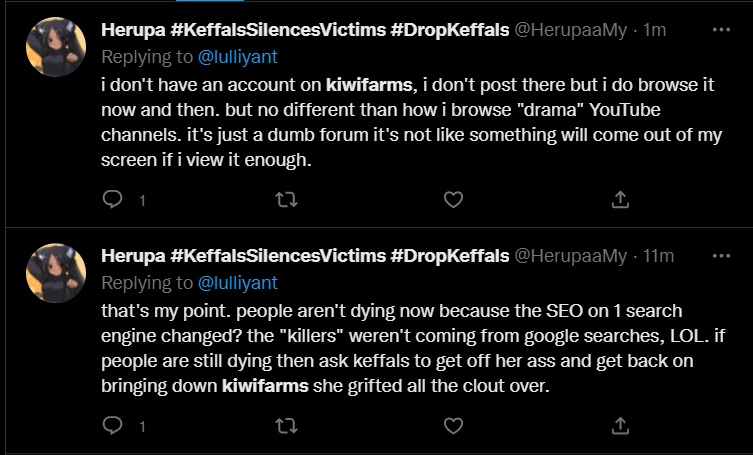Open more options on the second tweet
753x455 pixels.
point(720,256)
